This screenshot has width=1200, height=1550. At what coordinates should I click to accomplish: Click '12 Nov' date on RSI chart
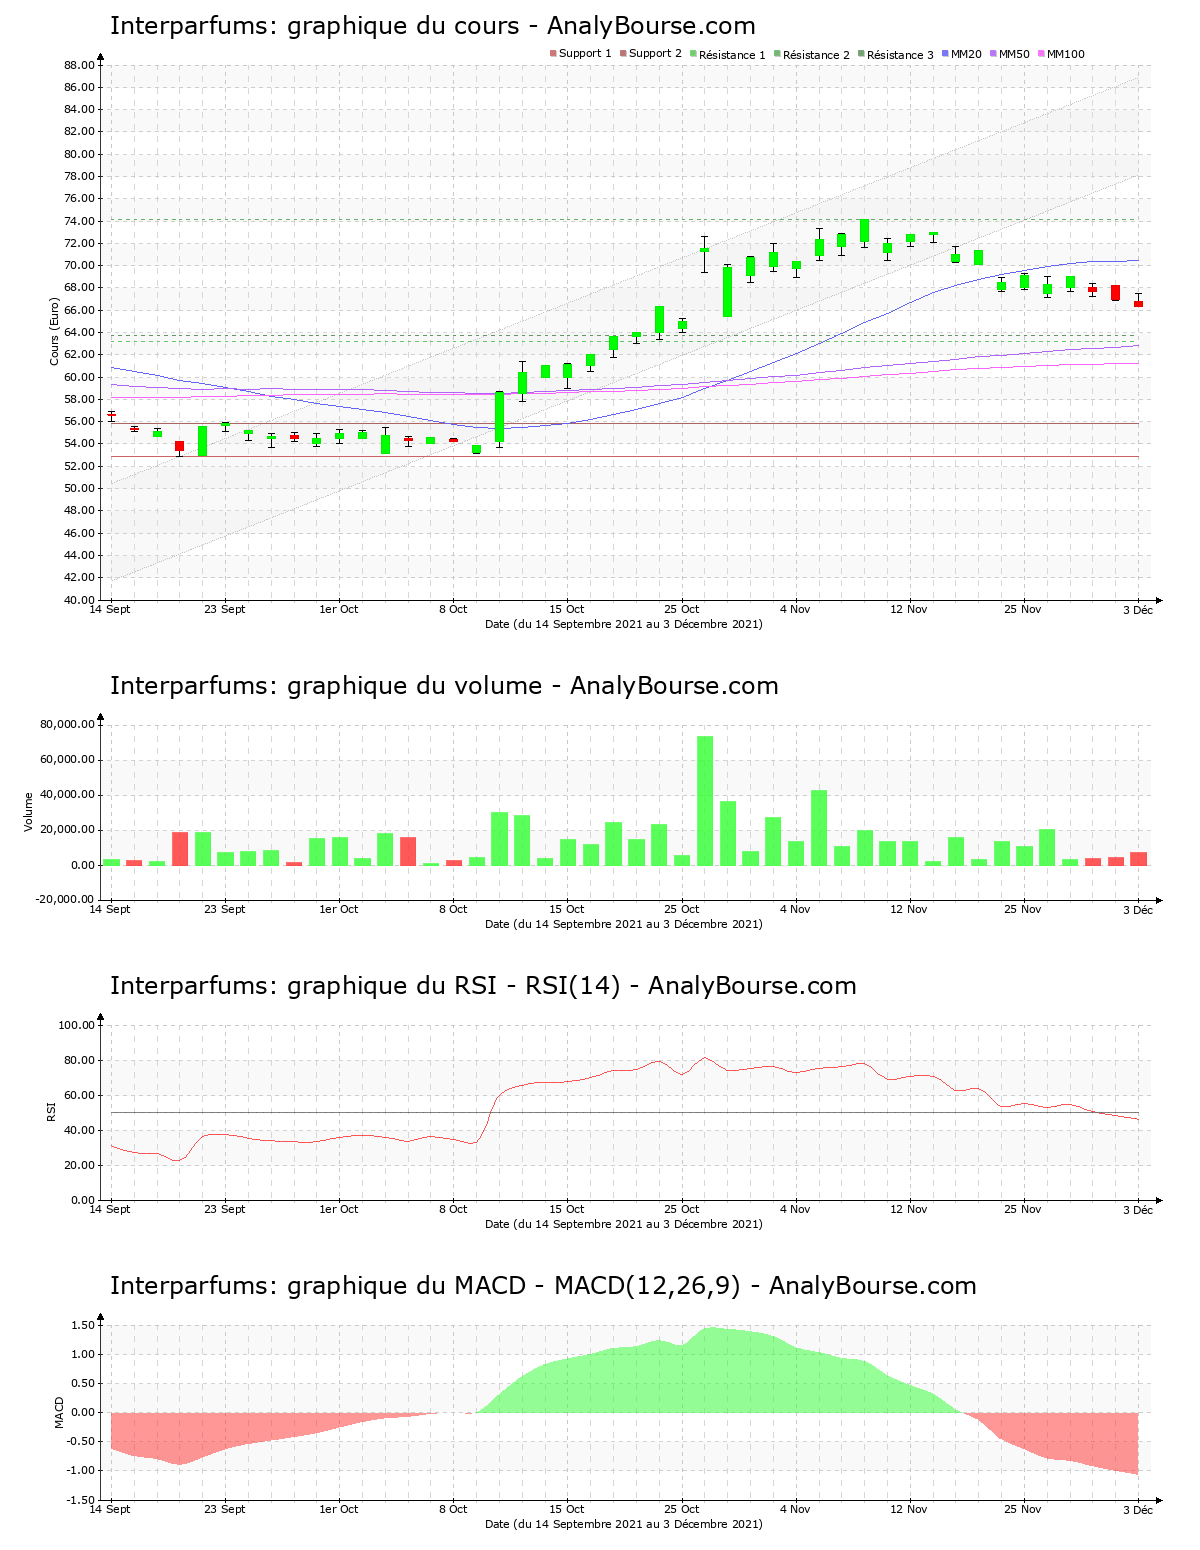click(x=909, y=1209)
